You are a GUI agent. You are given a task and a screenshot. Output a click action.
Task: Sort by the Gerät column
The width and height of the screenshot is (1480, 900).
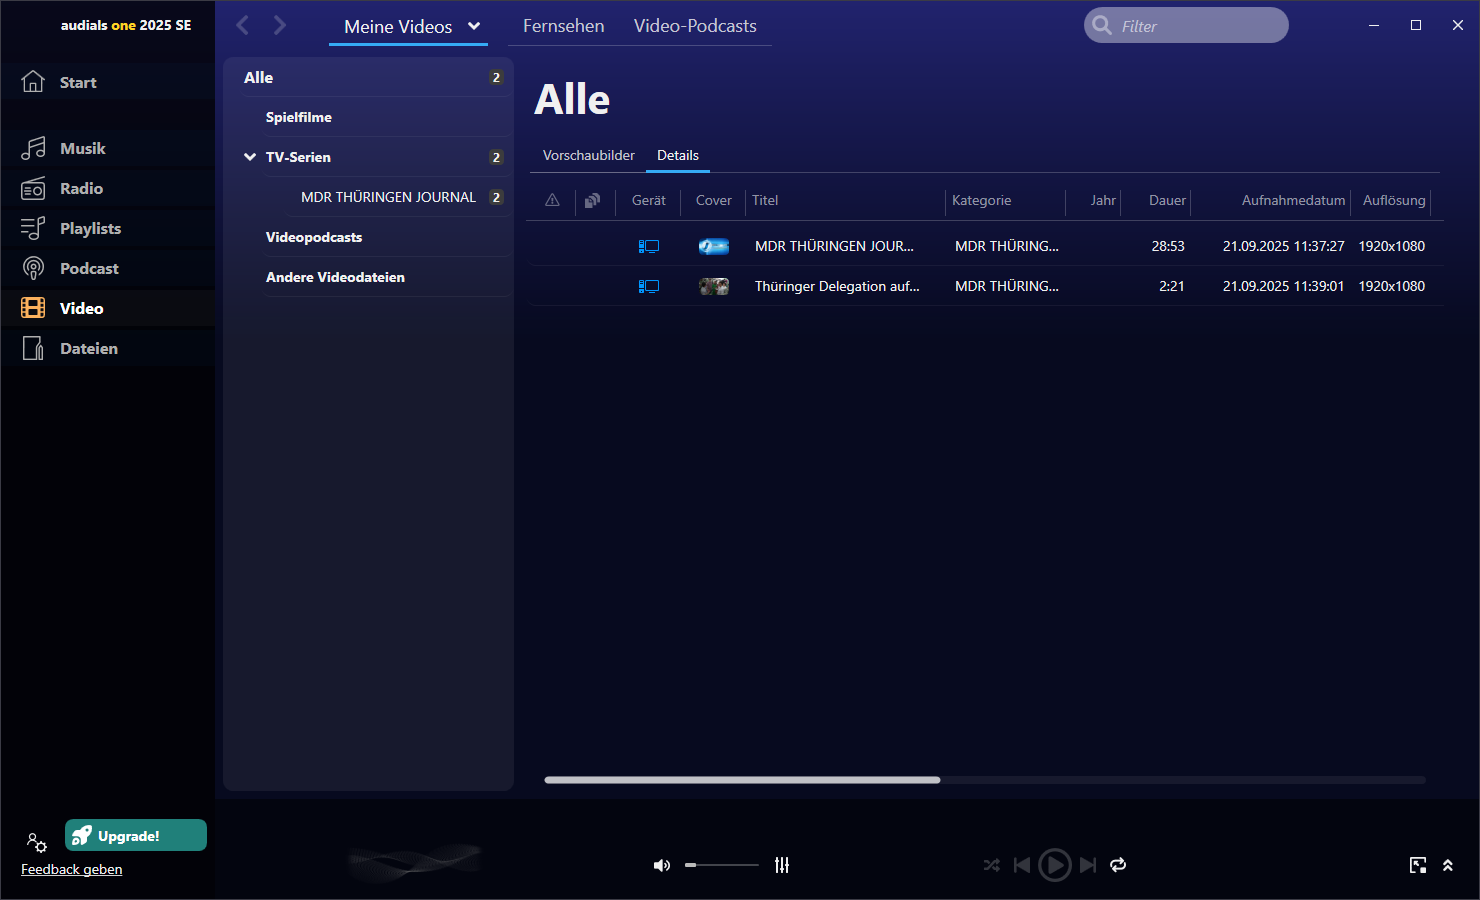point(649,200)
